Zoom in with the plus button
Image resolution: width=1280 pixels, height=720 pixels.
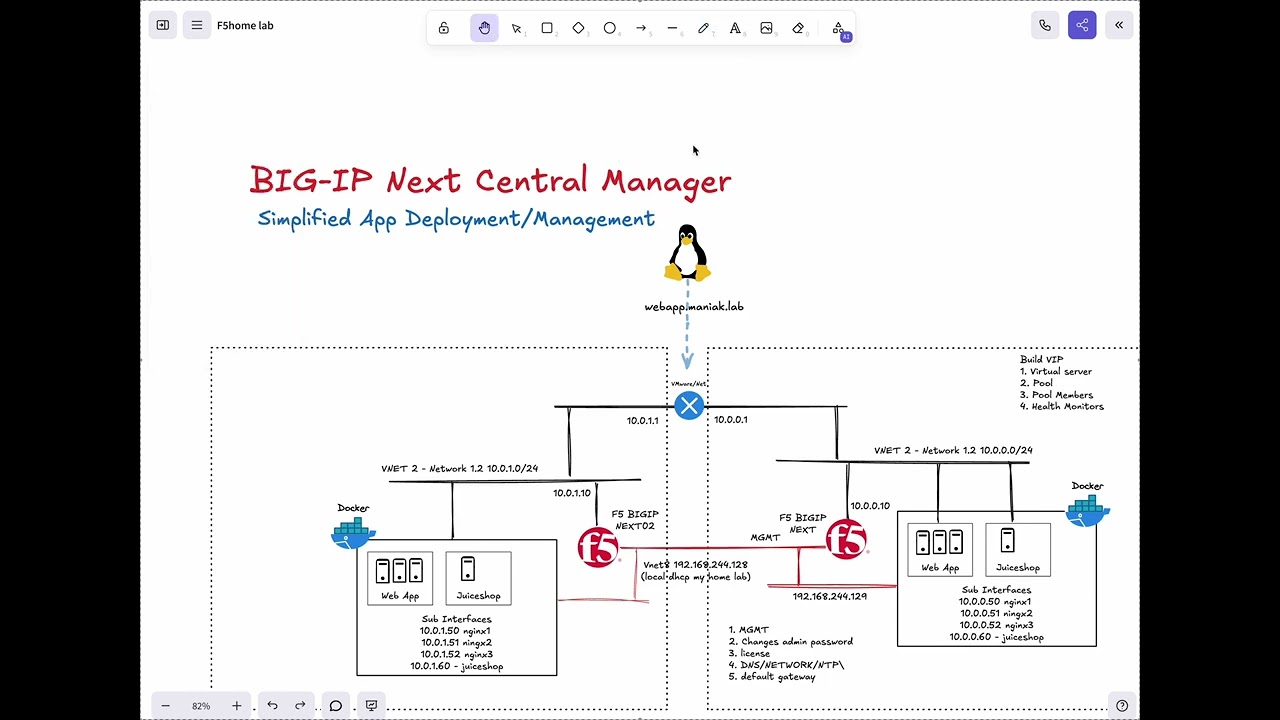236,706
